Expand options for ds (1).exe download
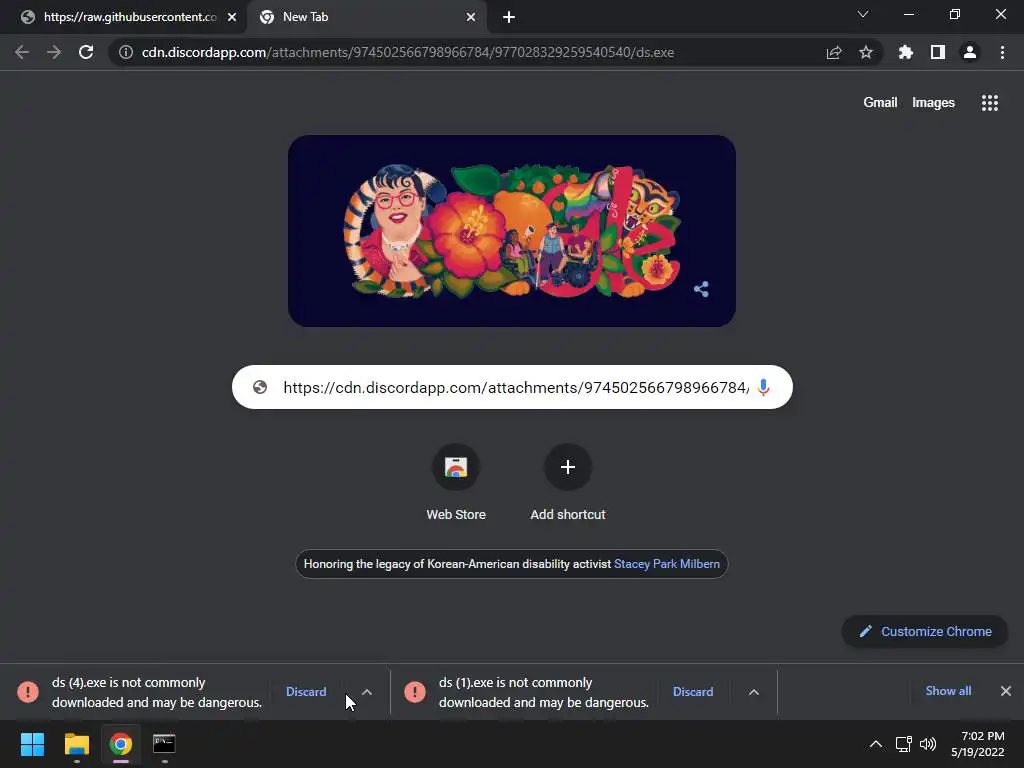Viewport: 1024px width, 768px height. (754, 692)
